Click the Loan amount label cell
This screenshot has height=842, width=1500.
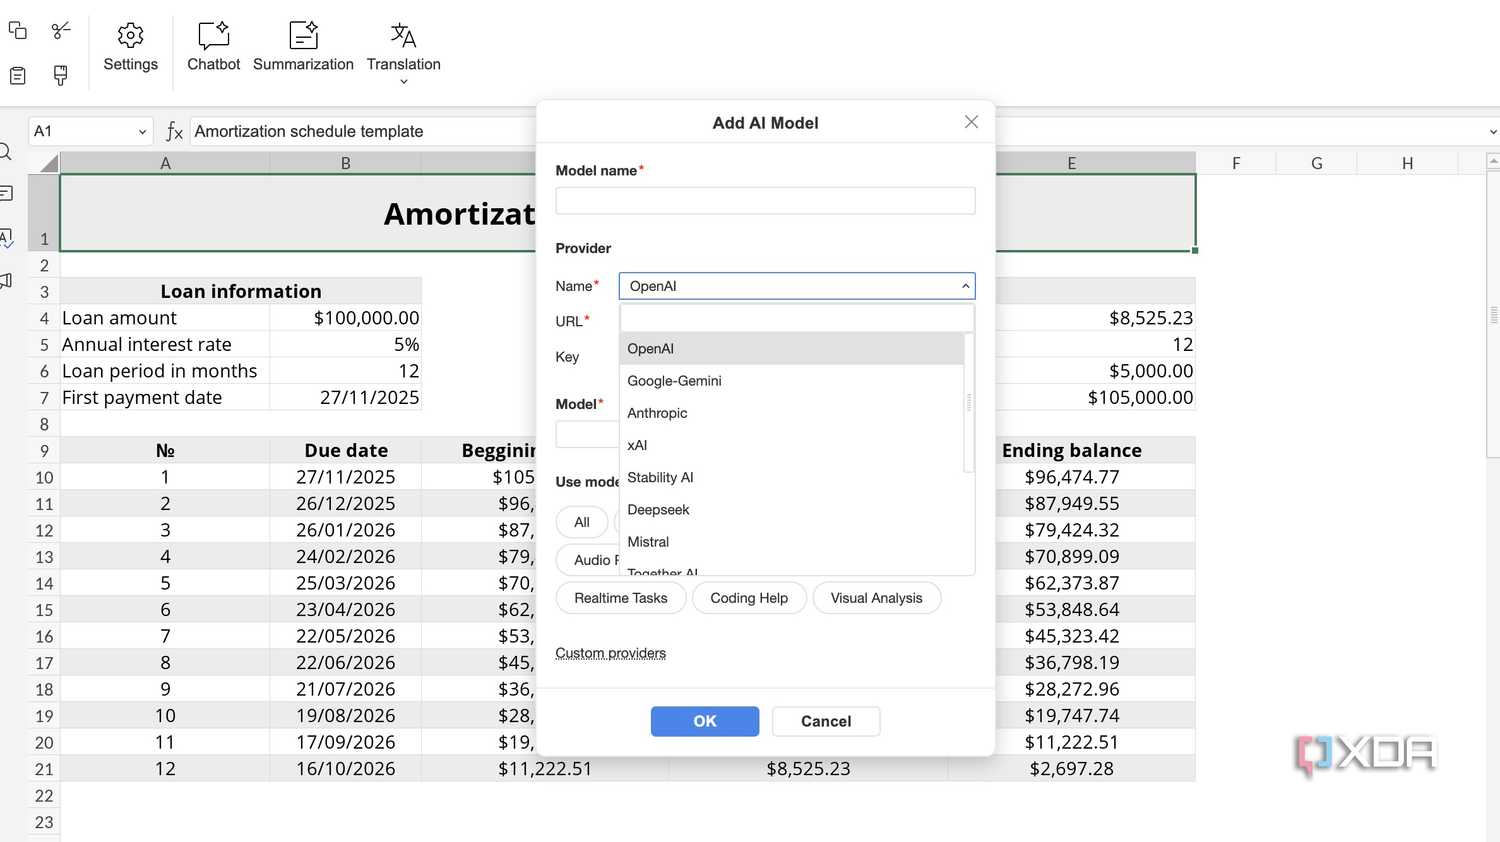[165, 318]
